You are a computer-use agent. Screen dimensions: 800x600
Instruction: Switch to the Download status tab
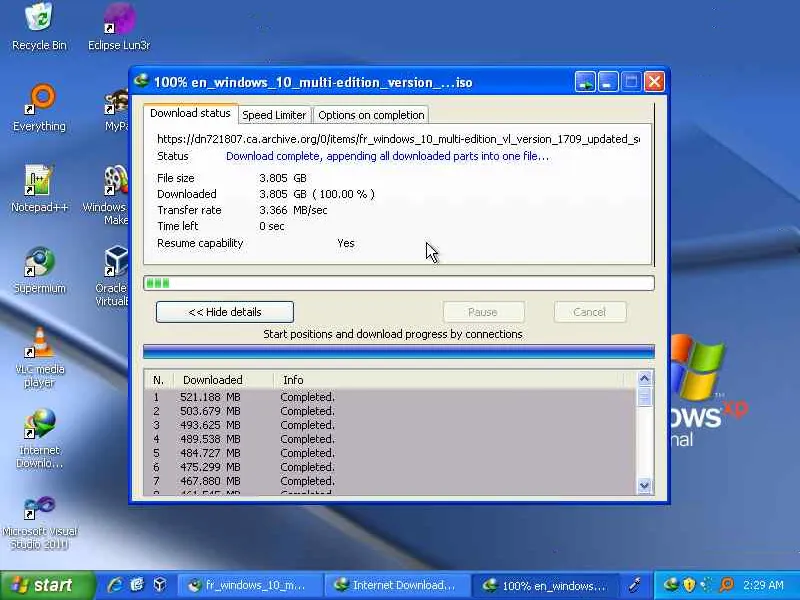pyautogui.click(x=190, y=113)
